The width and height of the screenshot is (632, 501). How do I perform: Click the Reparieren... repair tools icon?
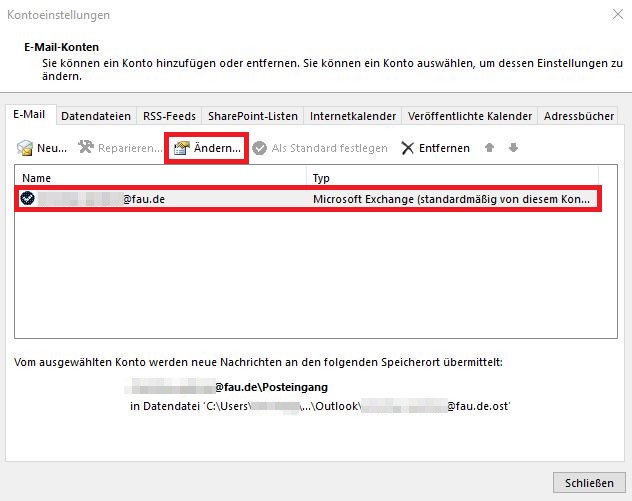tap(87, 148)
